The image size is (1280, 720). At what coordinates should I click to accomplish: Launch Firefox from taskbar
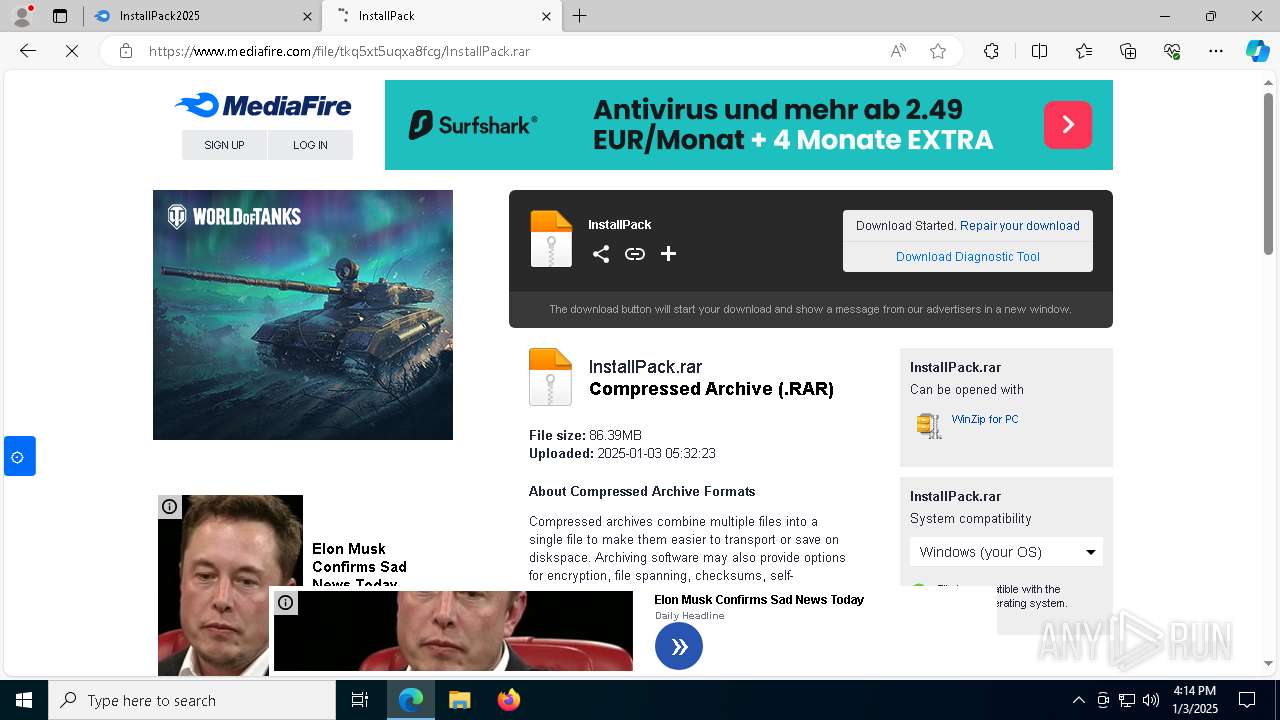tap(509, 700)
